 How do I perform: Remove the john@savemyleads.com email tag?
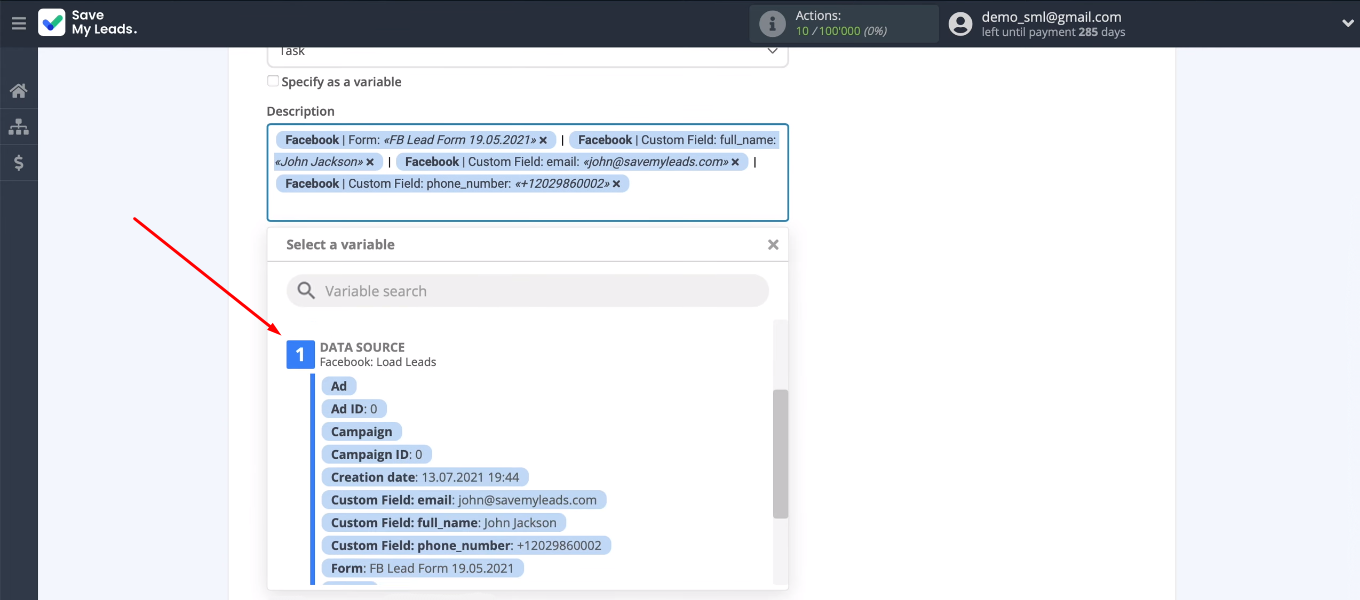pyautogui.click(x=735, y=162)
